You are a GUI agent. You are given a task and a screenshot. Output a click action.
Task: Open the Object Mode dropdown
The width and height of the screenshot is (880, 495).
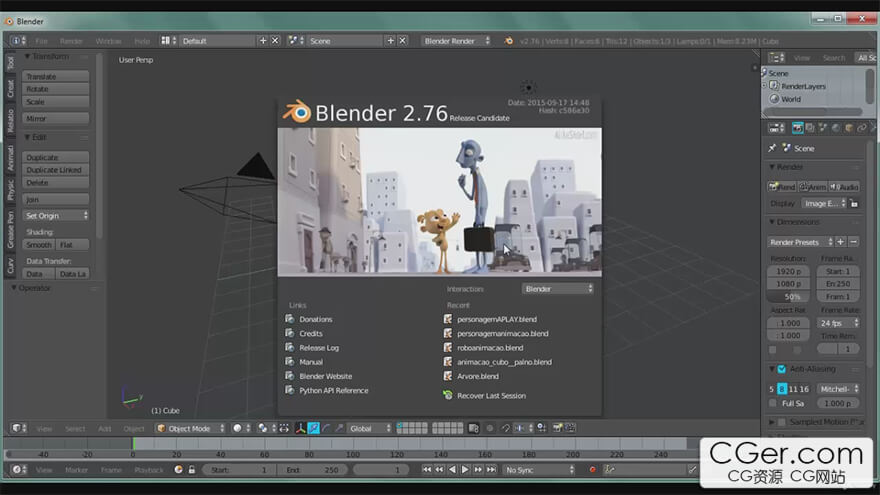coord(190,428)
